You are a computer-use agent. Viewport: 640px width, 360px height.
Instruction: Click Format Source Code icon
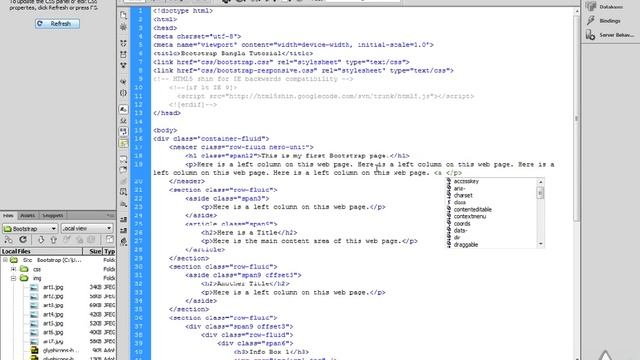(x=123, y=242)
